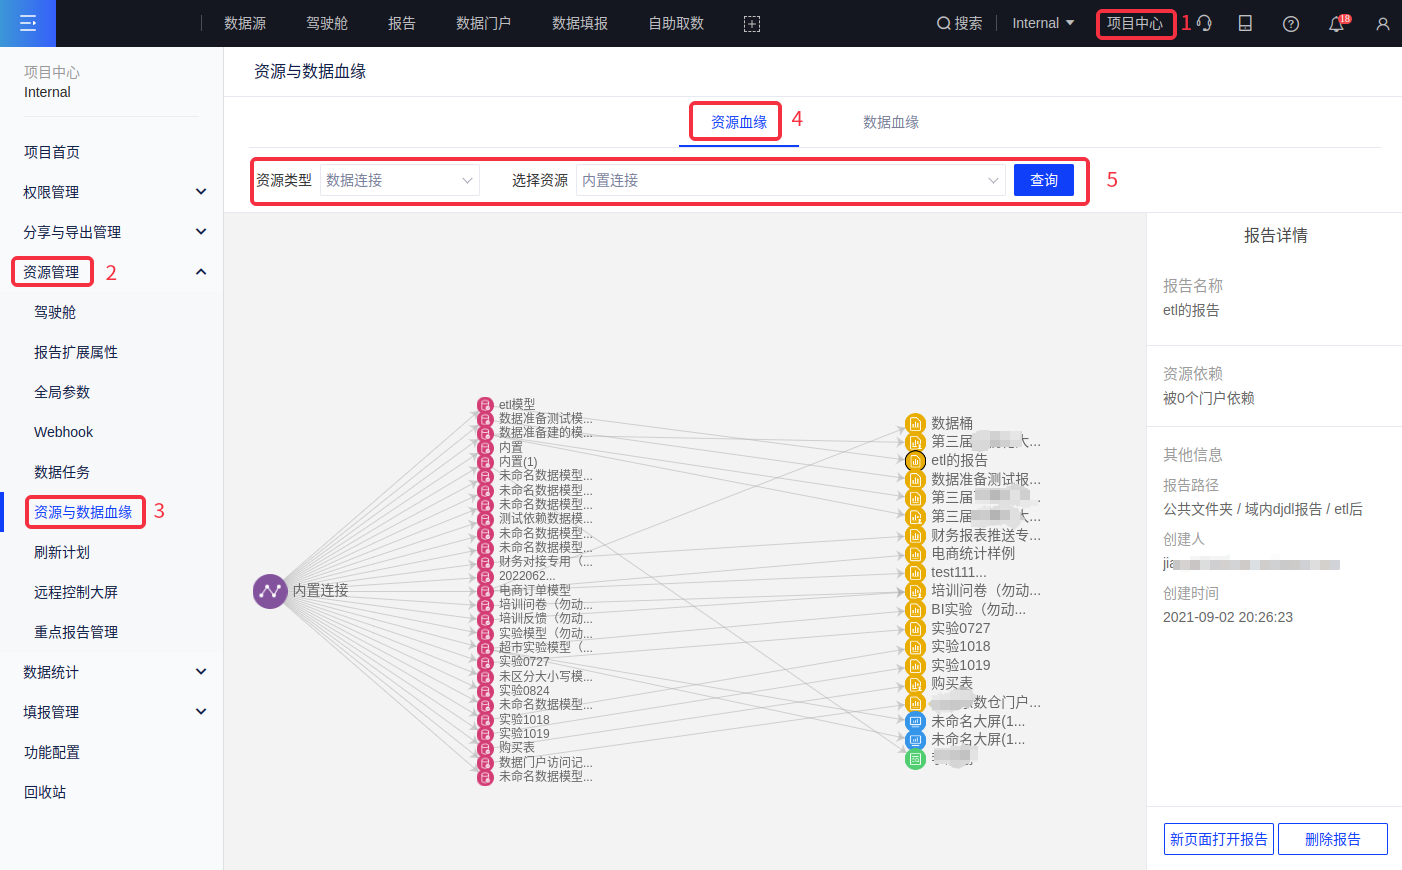Viewport: 1402px width, 870px height.
Task: Select the etl的报告 node icon
Action: tap(914, 461)
